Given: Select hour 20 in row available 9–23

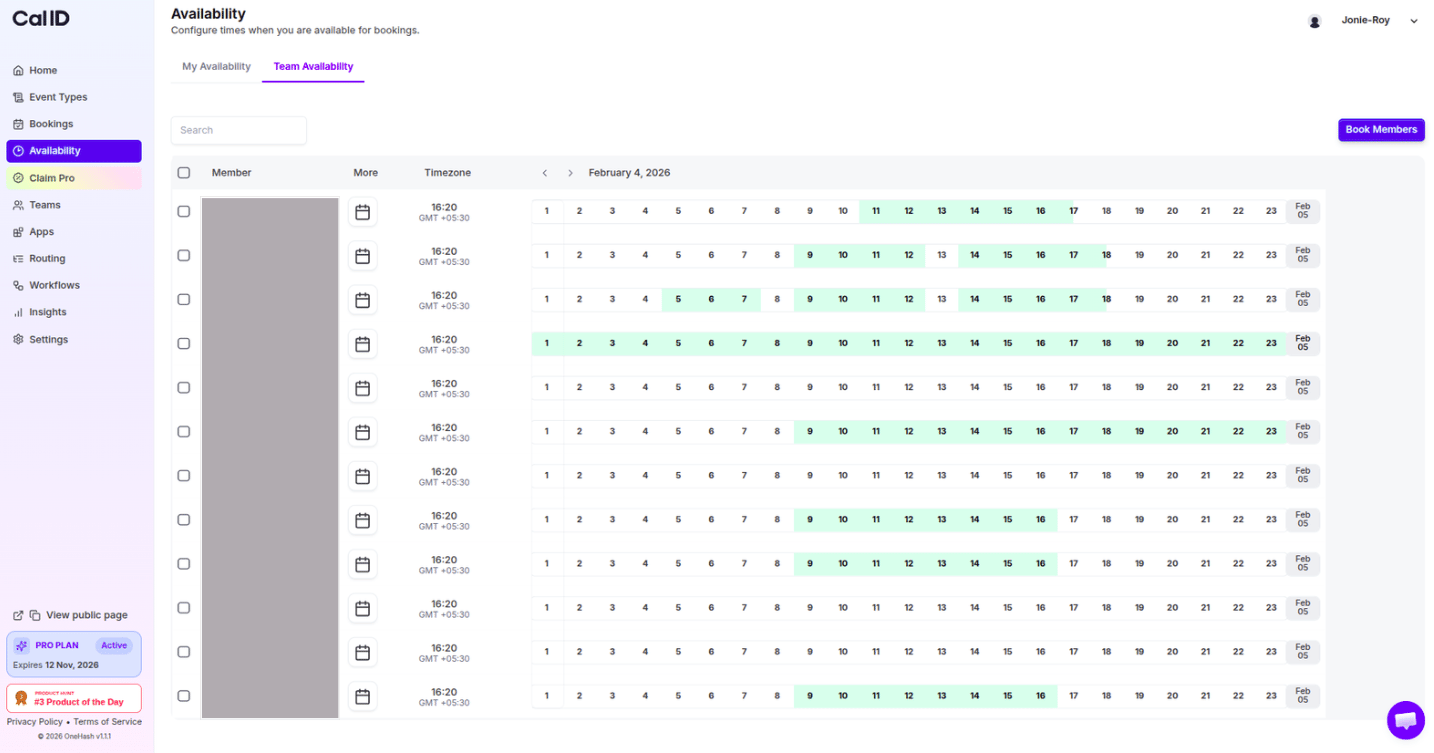Looking at the screenshot, I should pos(1172,431).
